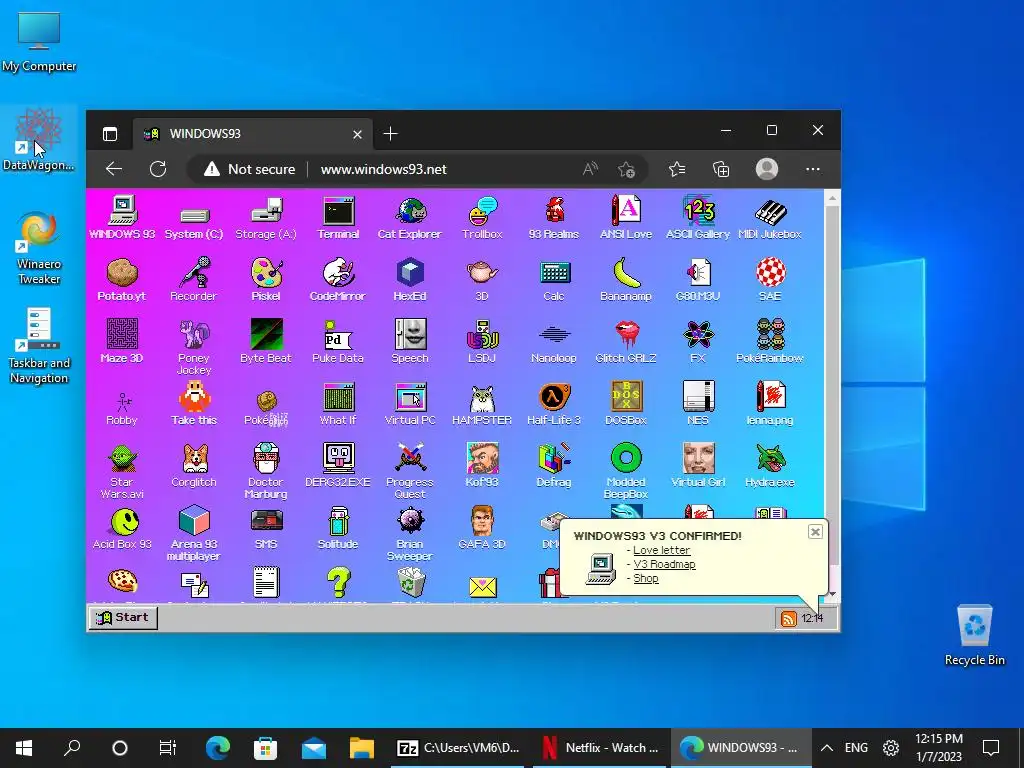Open Storage (A:) floppy drive
The height and width of the screenshot is (768, 1024).
266,218
